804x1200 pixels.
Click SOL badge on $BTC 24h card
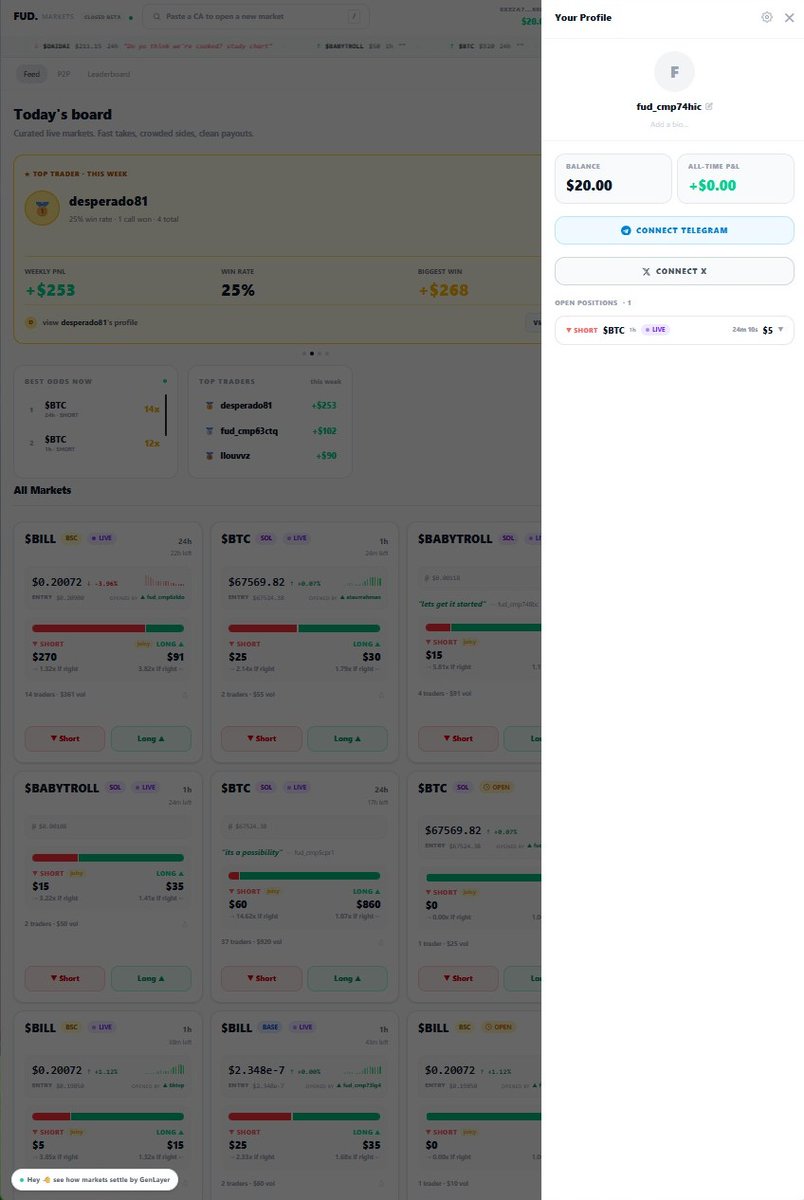click(266, 787)
